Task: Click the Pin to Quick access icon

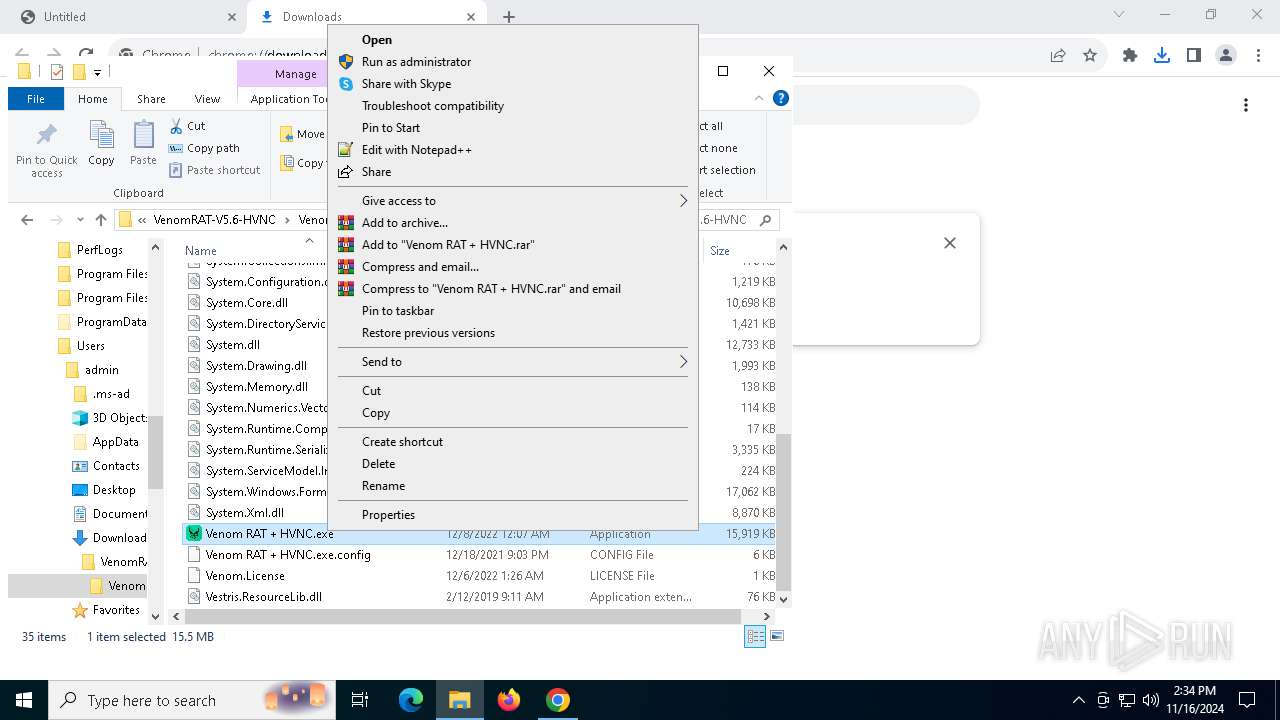Action: click(46, 150)
